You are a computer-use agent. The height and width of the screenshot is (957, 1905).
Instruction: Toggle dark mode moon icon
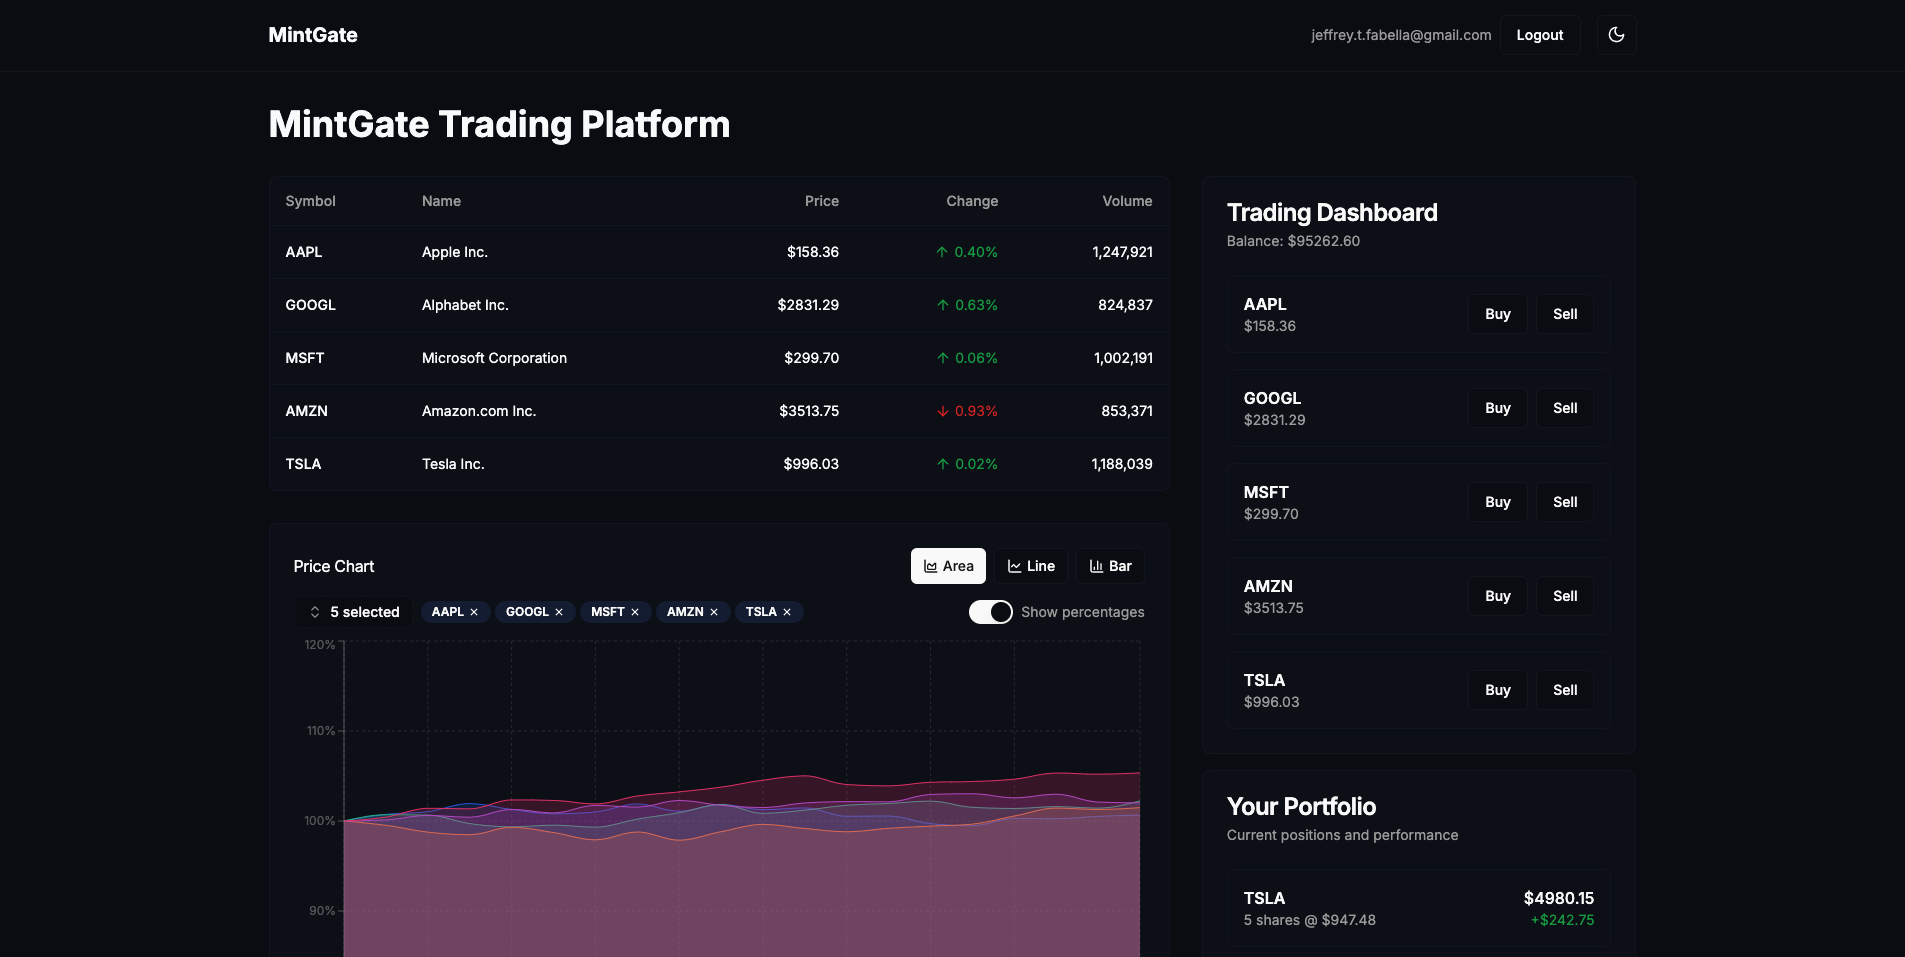coord(1616,35)
